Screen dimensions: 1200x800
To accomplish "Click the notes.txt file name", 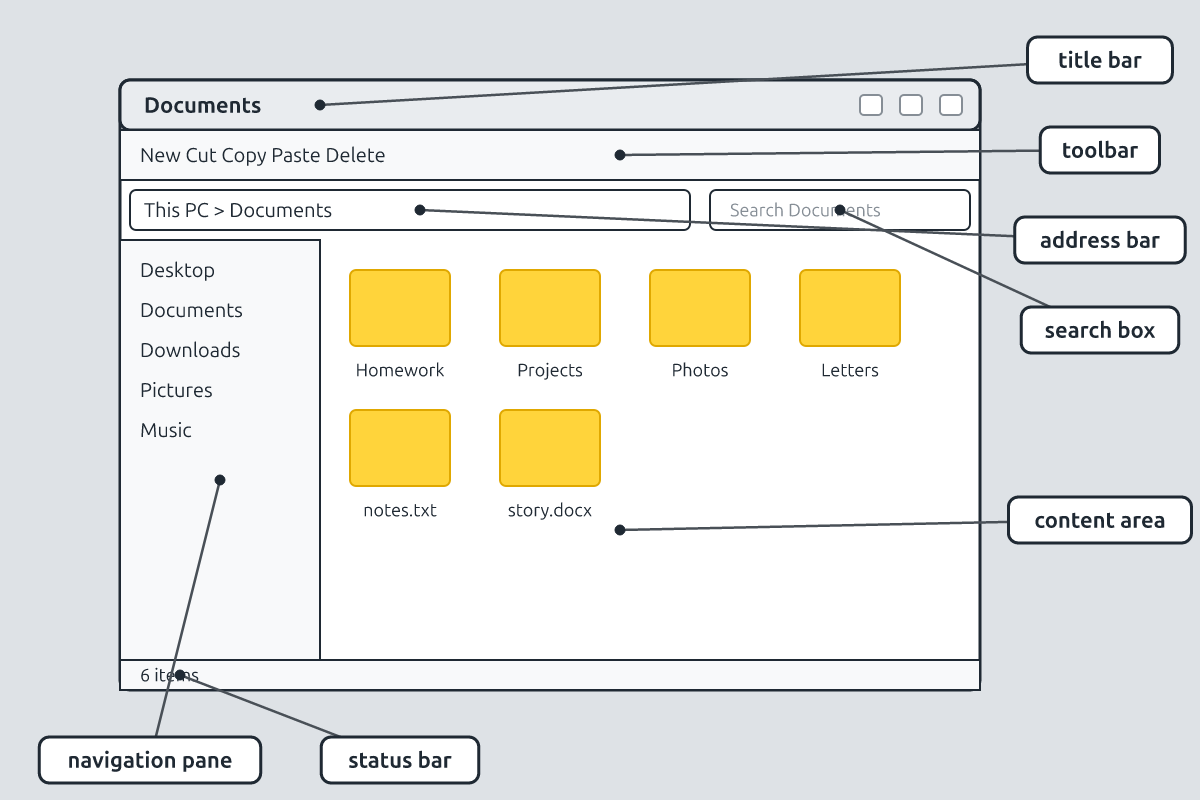I will tap(400, 510).
